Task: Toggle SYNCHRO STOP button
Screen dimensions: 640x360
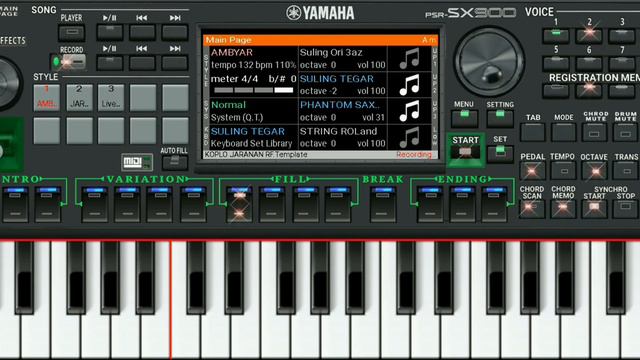Action: (x=625, y=208)
